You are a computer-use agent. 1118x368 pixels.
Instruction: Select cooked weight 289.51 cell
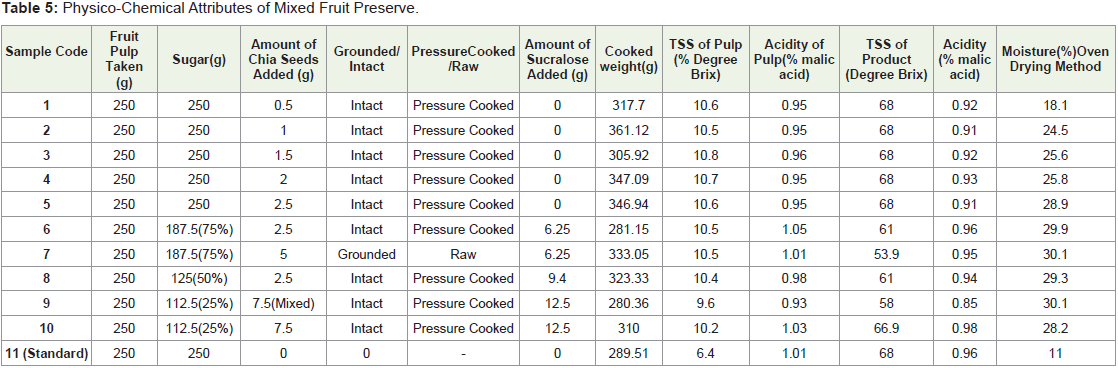click(x=628, y=353)
